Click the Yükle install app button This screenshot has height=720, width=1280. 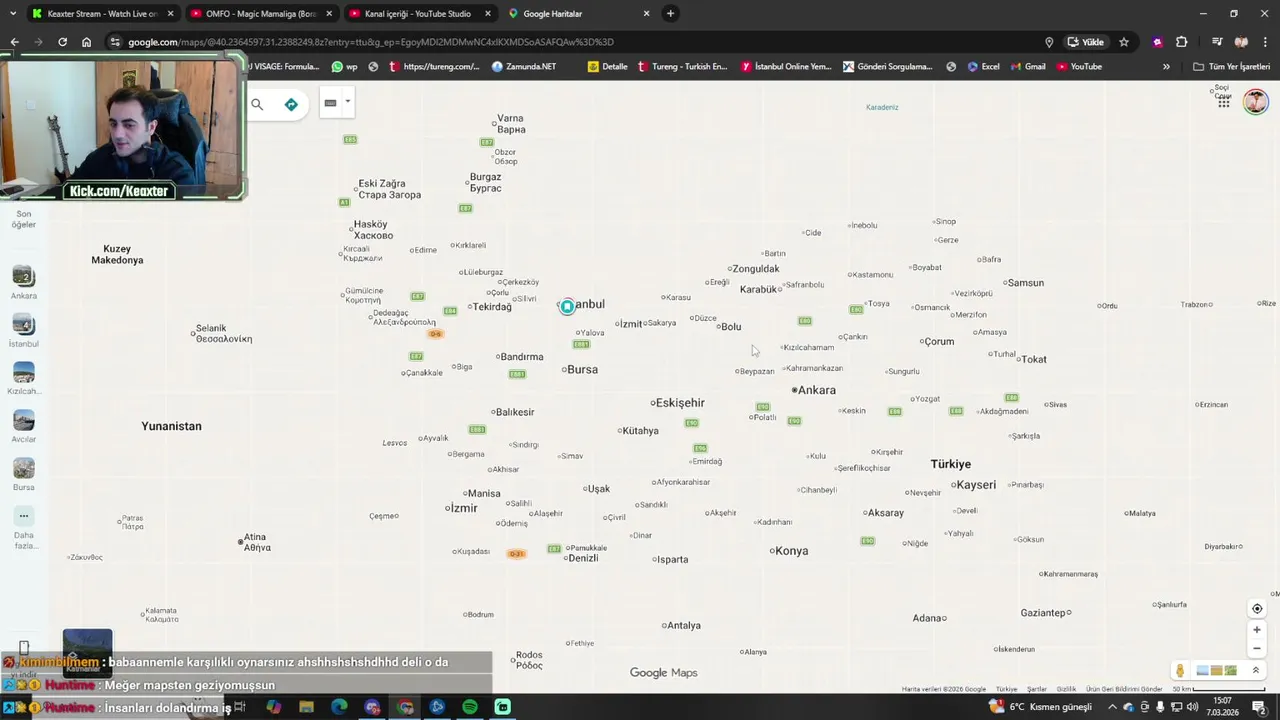tap(1086, 42)
